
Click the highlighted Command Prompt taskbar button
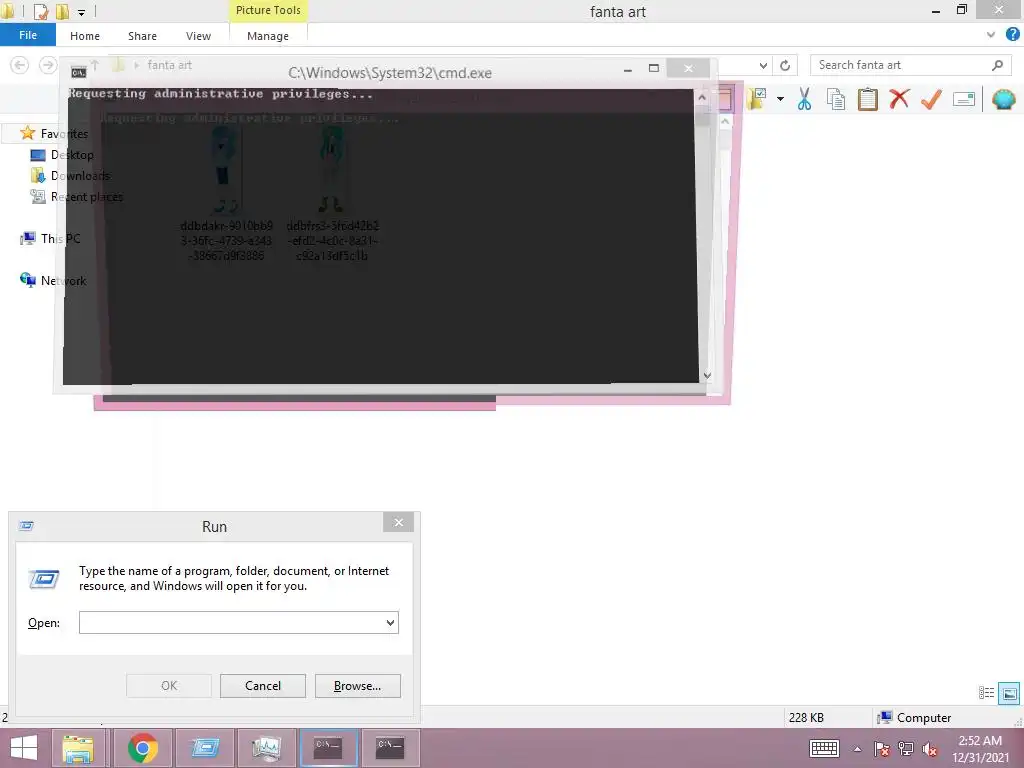click(328, 748)
